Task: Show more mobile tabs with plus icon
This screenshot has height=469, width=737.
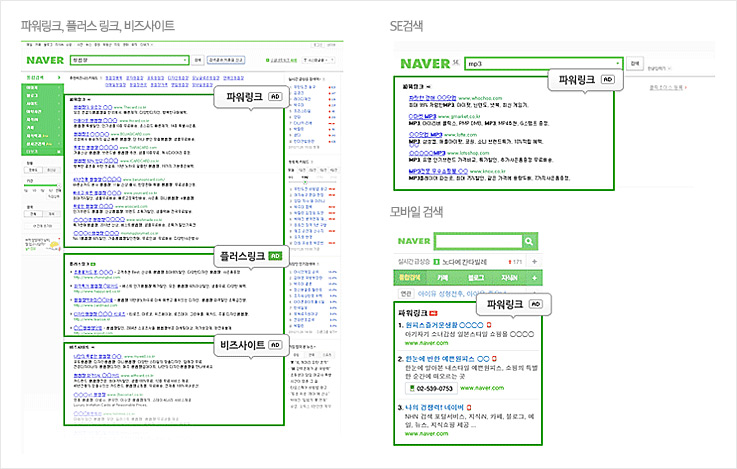Action: (534, 278)
